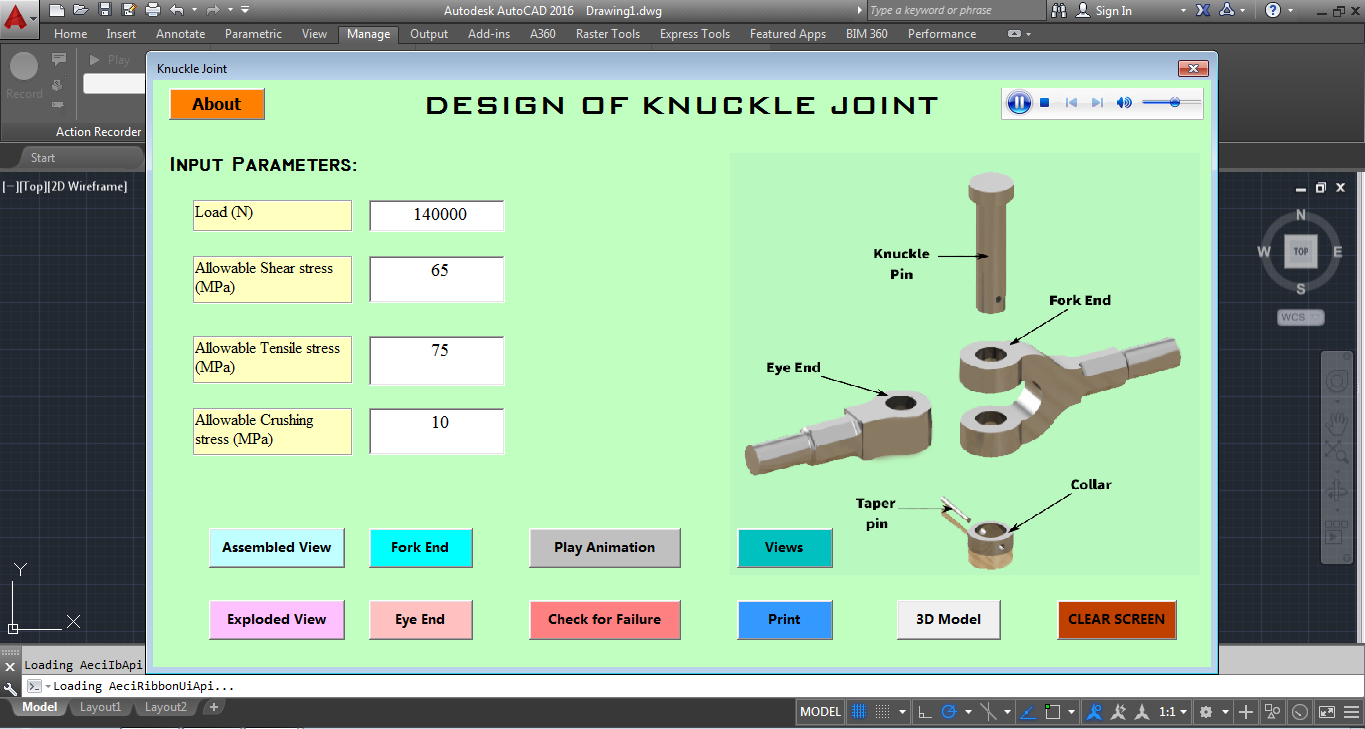Switch to the Annotate ribbon tab
This screenshot has width=1365, height=729.
click(x=181, y=34)
